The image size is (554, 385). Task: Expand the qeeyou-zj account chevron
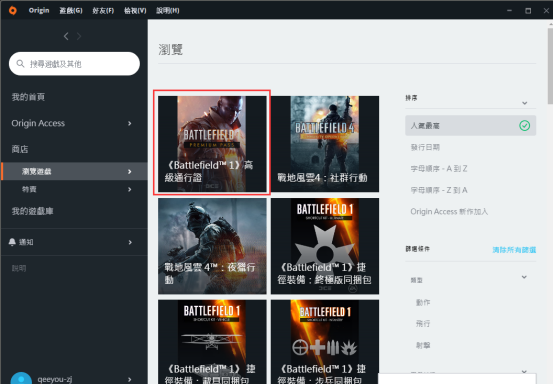pos(130,379)
